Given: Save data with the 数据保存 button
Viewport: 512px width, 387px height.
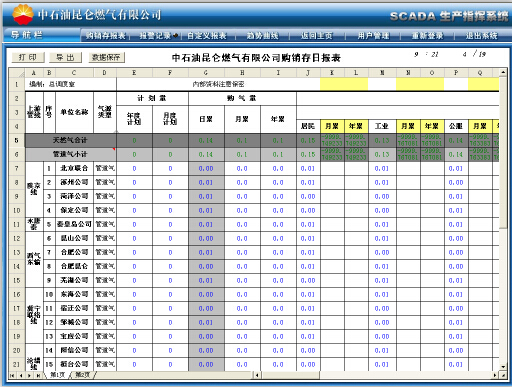Looking at the screenshot, I should tap(106, 57).
